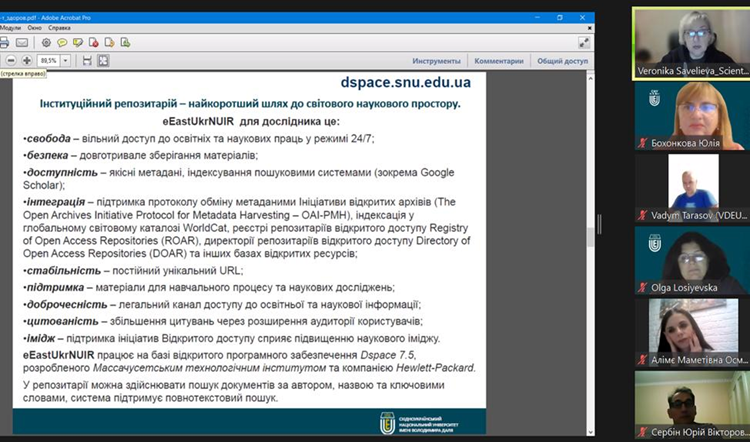Click the scrolling mode page icon

[x=88, y=61]
